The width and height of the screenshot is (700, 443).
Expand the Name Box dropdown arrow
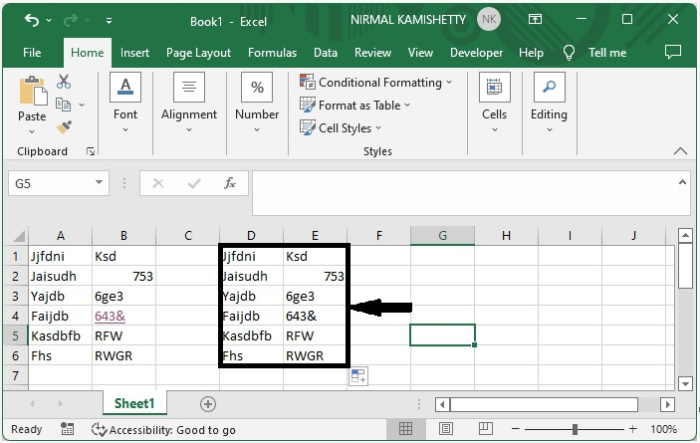99,183
